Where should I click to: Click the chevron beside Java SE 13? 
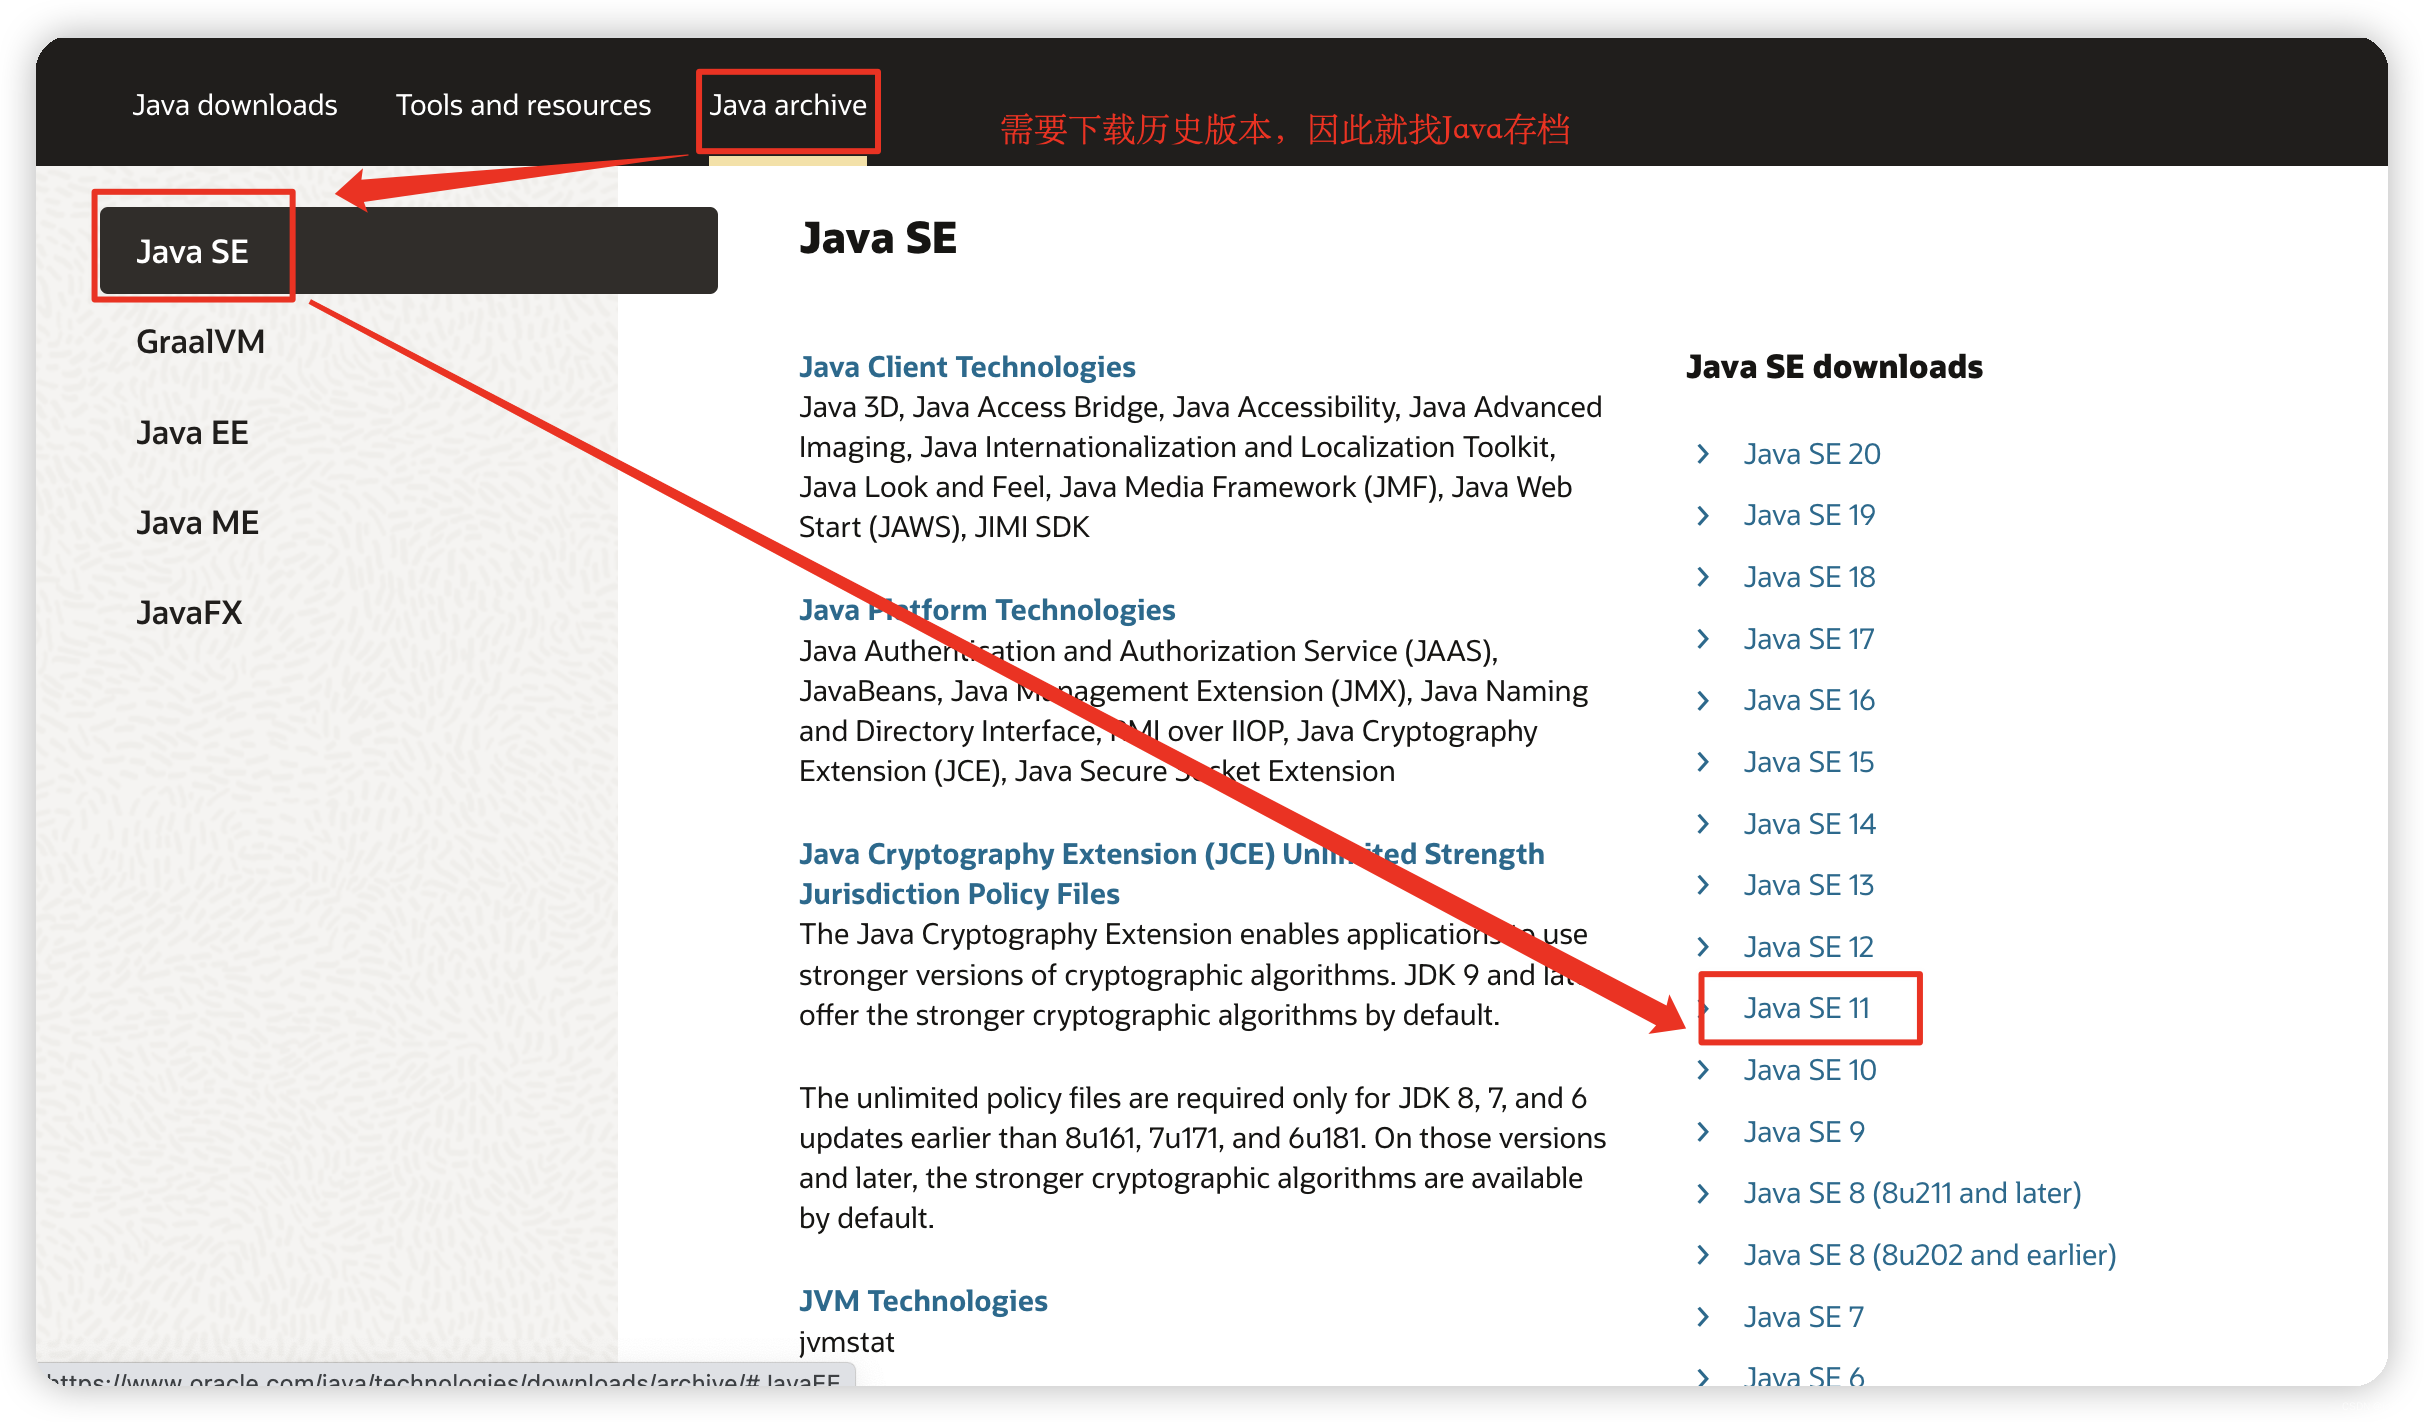coord(1703,885)
